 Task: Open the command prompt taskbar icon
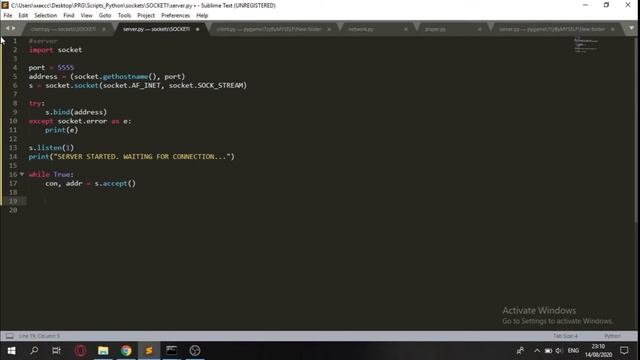tap(172, 351)
